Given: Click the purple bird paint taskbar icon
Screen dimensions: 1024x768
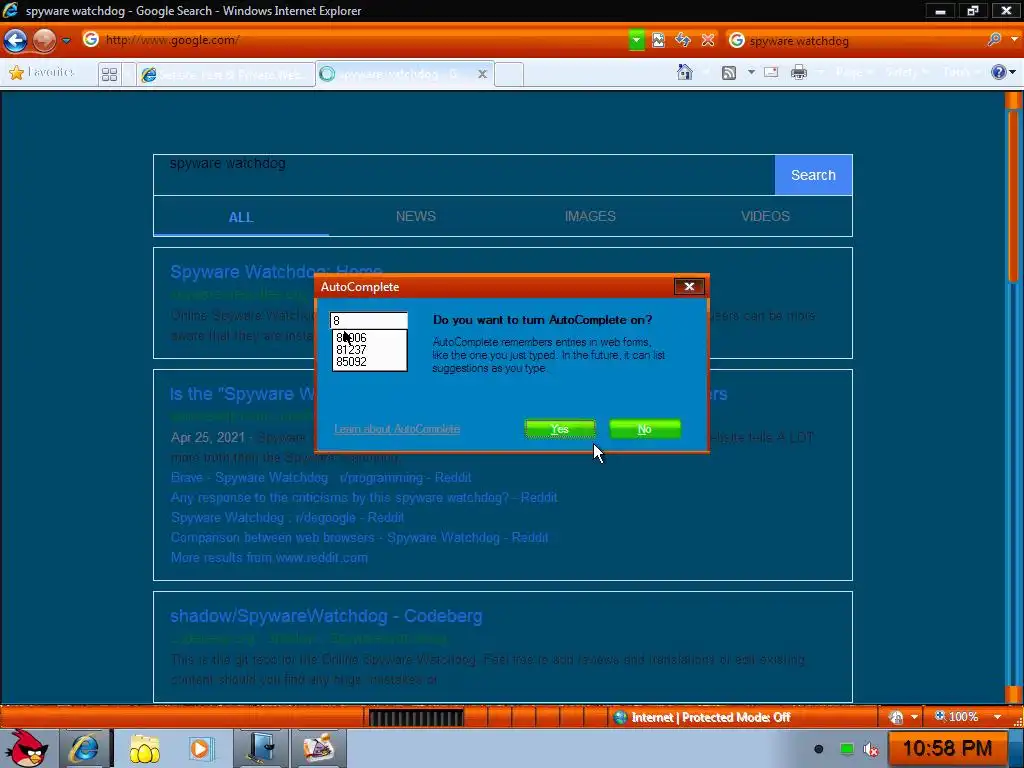Looking at the screenshot, I should (x=318, y=748).
